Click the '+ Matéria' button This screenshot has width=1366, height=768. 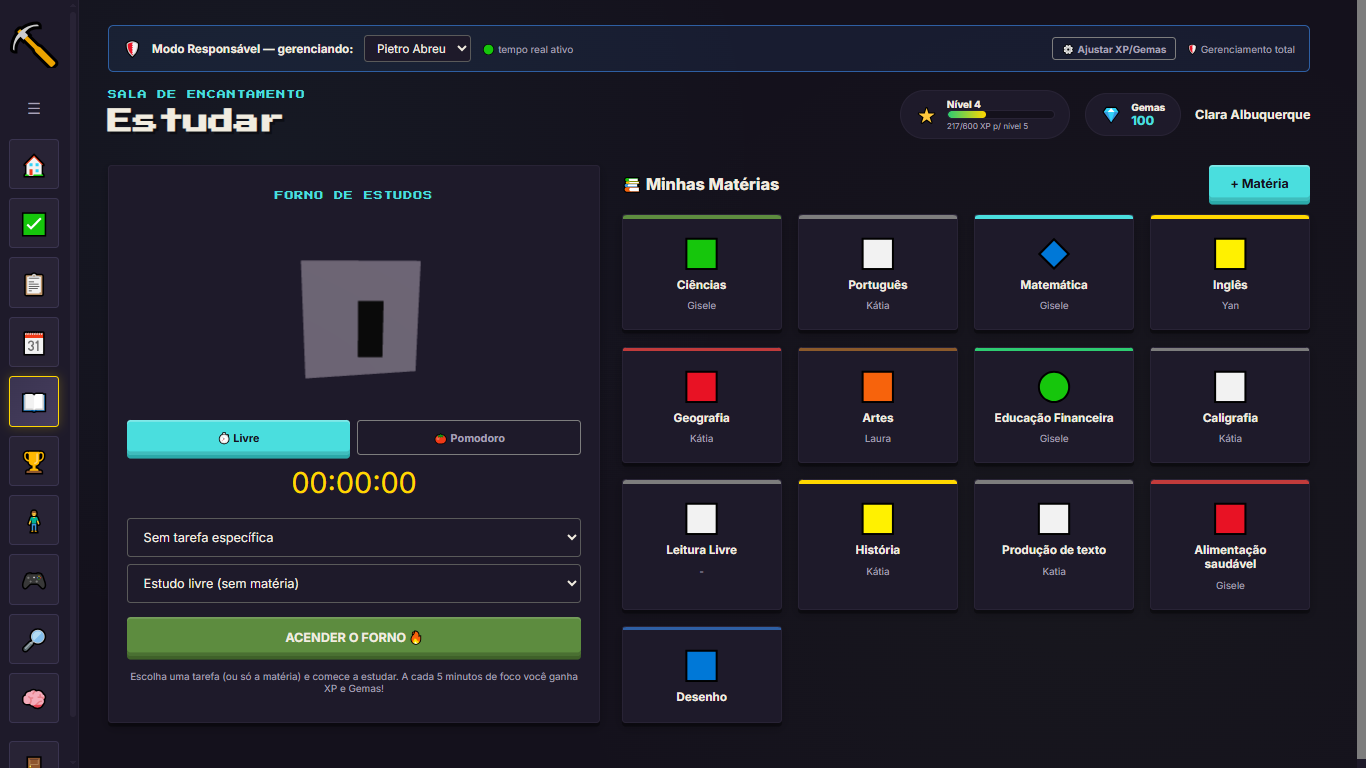1259,184
